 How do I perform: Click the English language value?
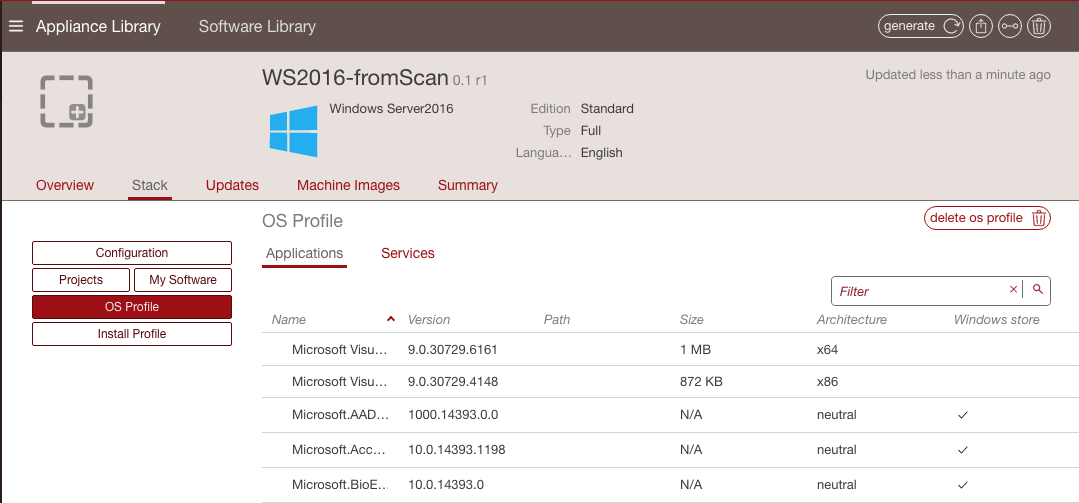tap(601, 153)
